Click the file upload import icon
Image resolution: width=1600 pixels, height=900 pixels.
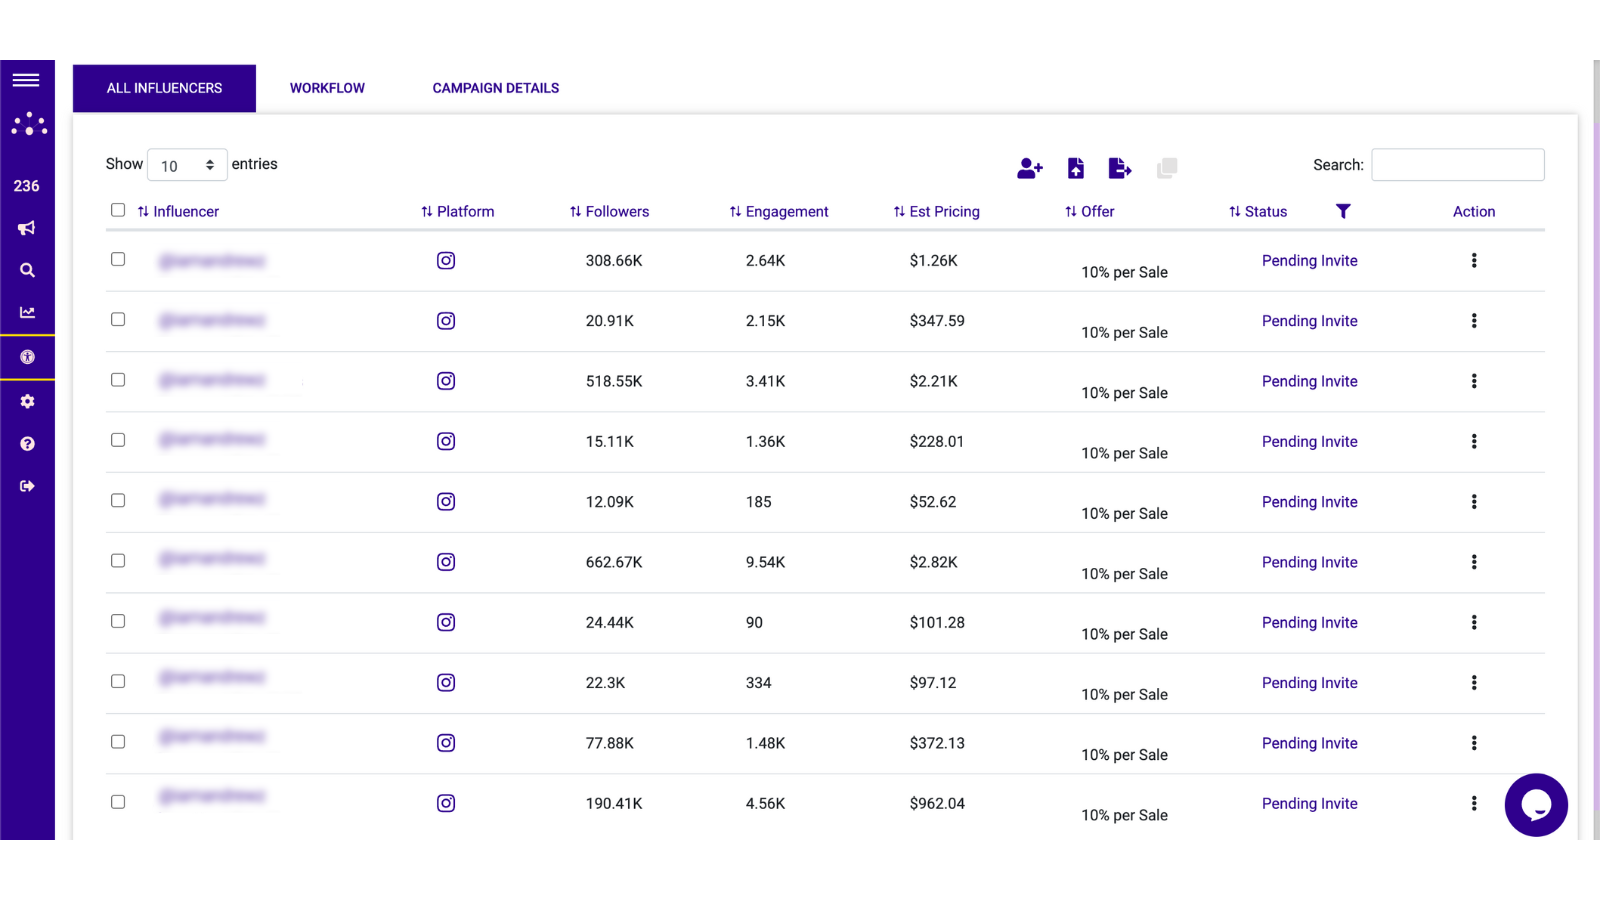(x=1076, y=168)
